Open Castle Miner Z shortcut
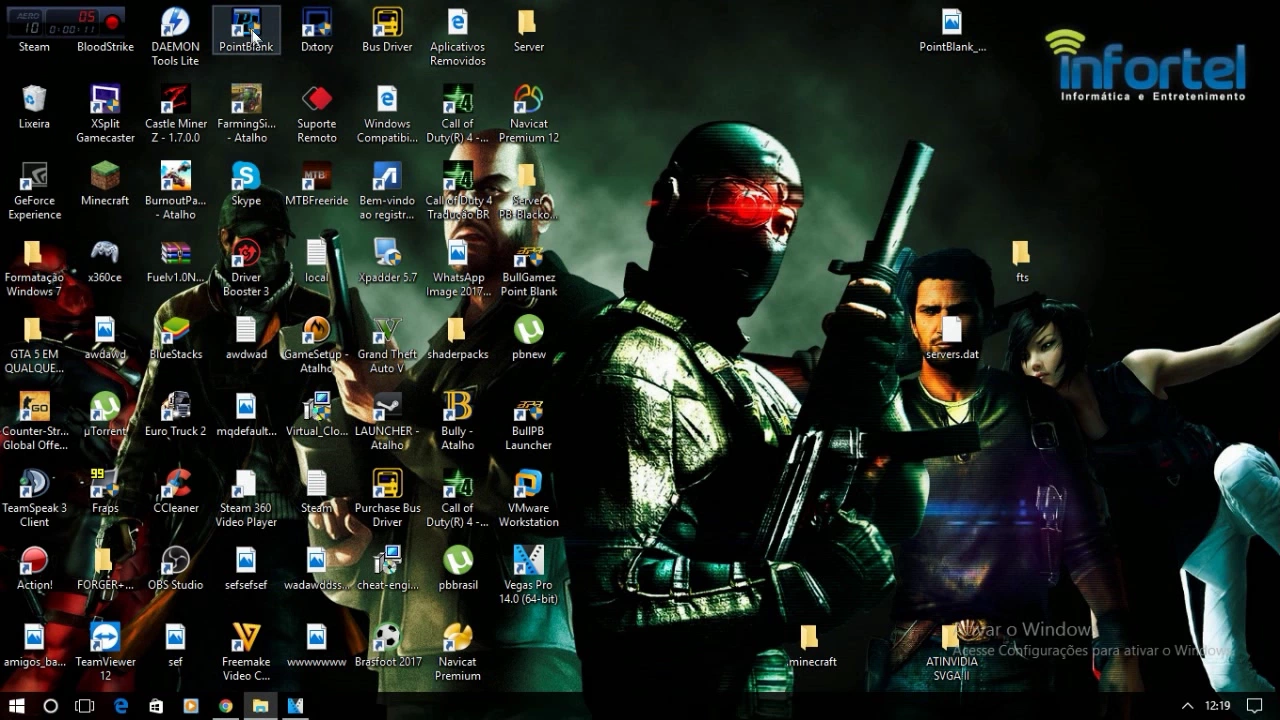Image resolution: width=1280 pixels, height=720 pixels. 175,114
